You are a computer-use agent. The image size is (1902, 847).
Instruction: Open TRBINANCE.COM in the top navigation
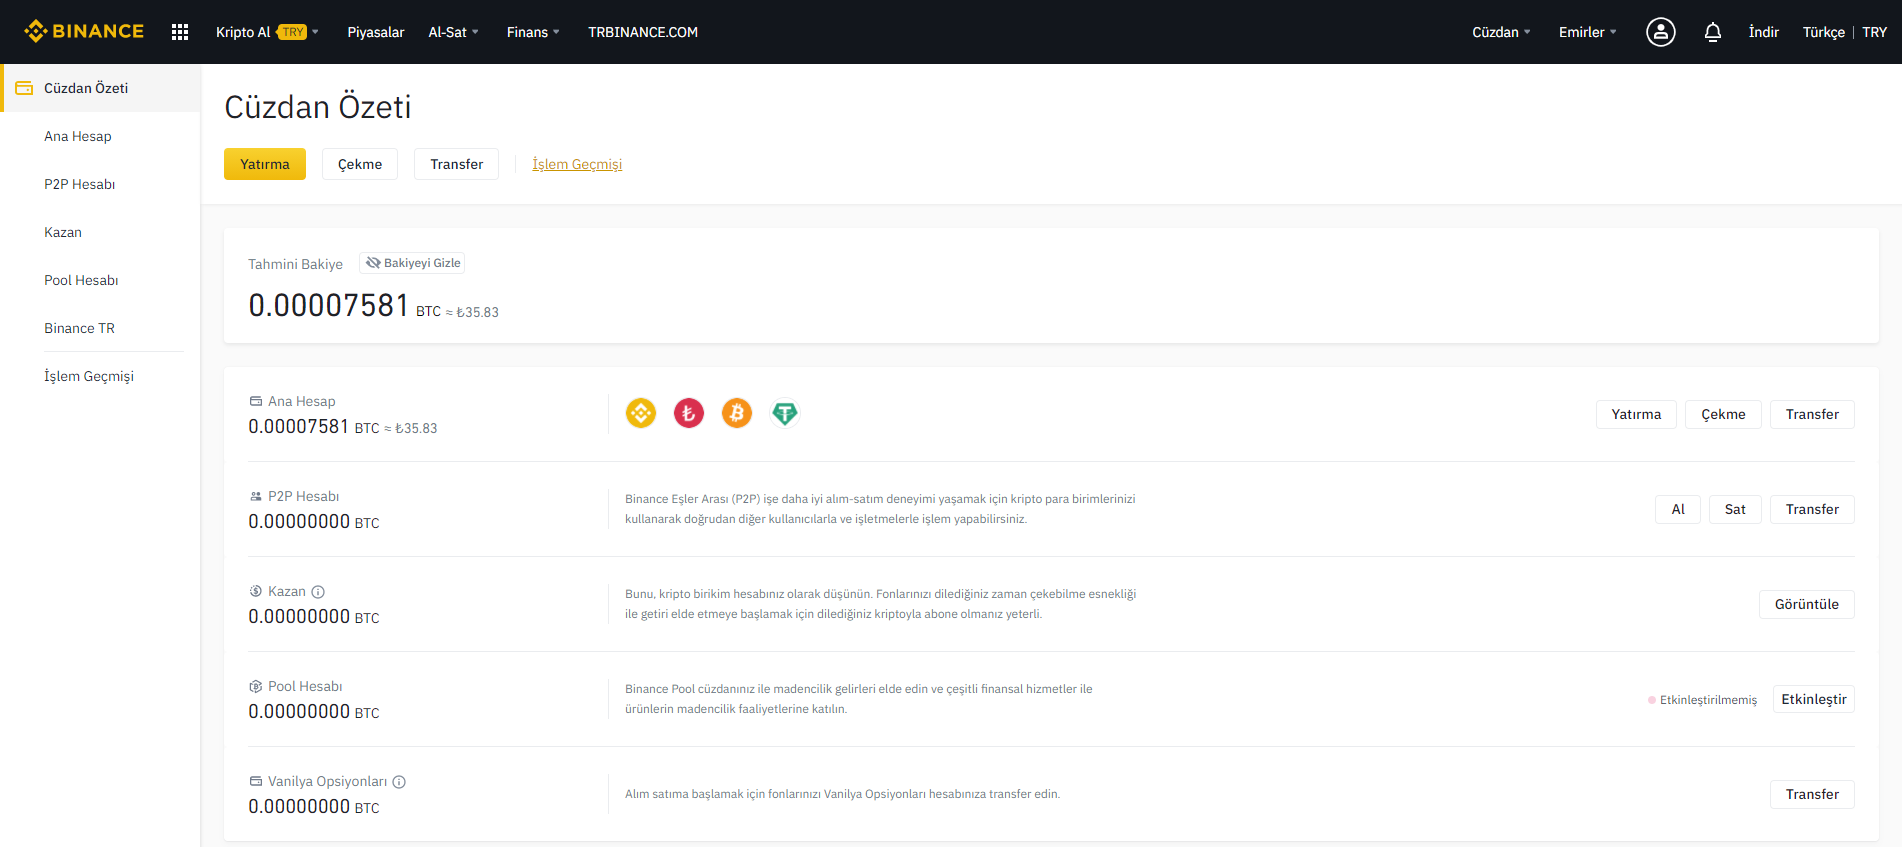643,32
